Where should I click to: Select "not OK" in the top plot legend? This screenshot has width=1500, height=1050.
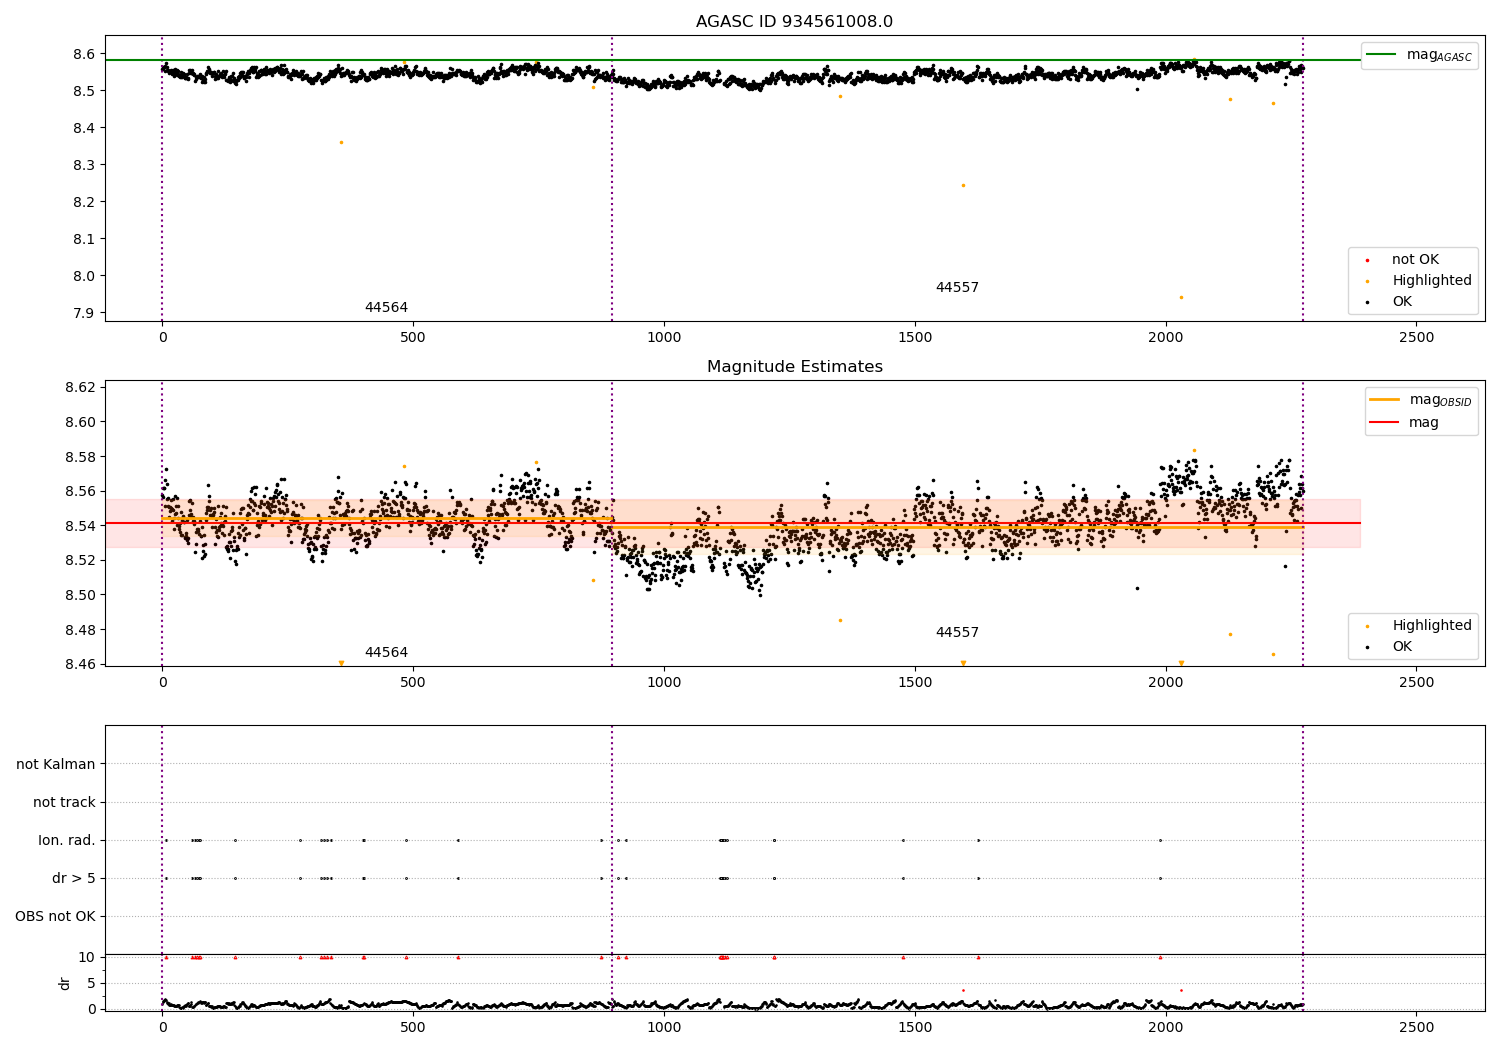tap(1415, 259)
